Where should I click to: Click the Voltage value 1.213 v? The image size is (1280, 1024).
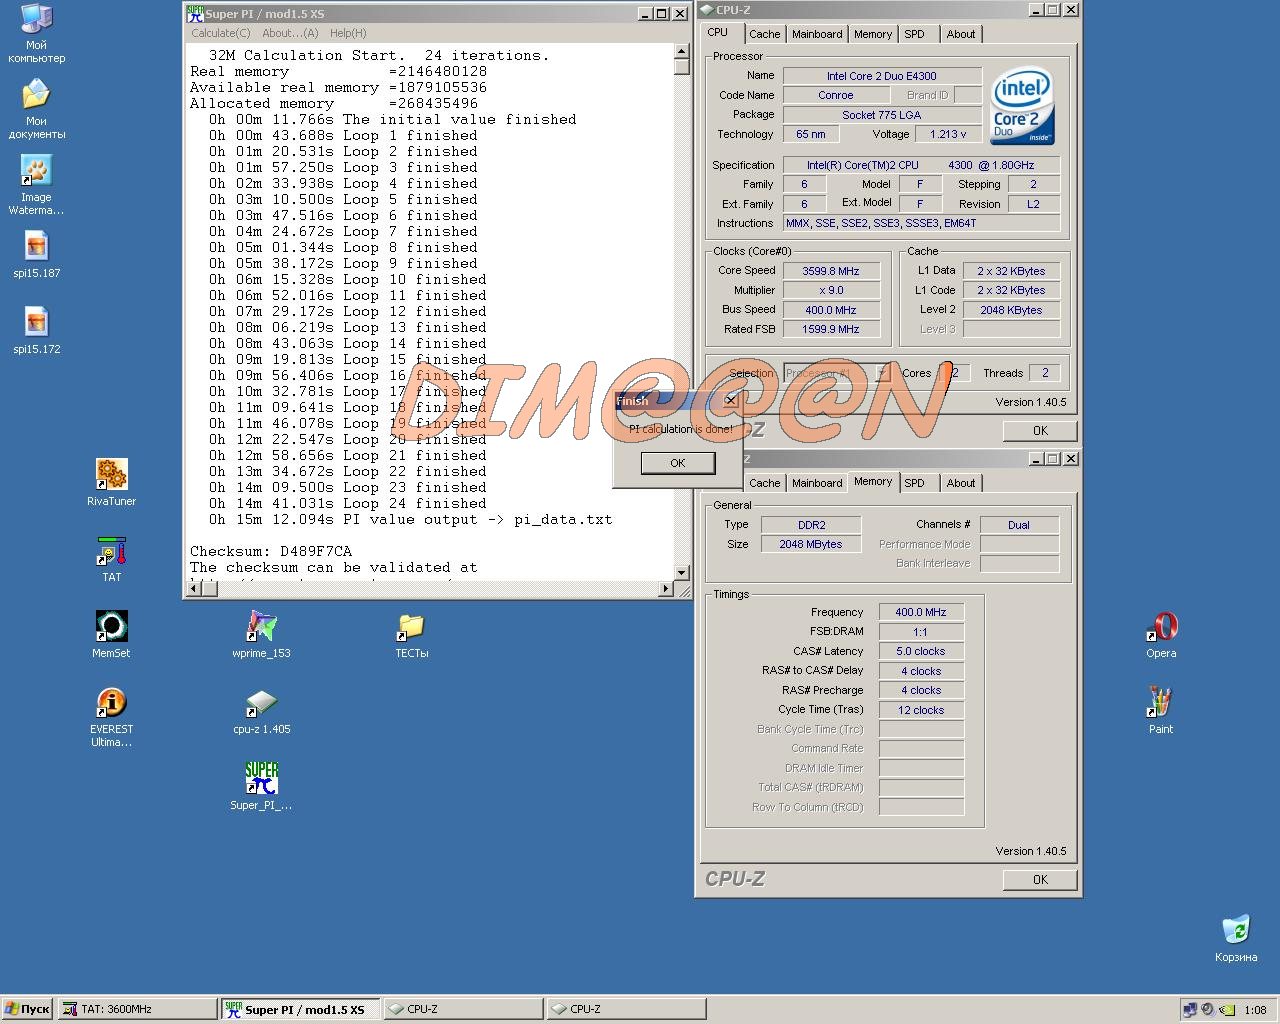(949, 134)
